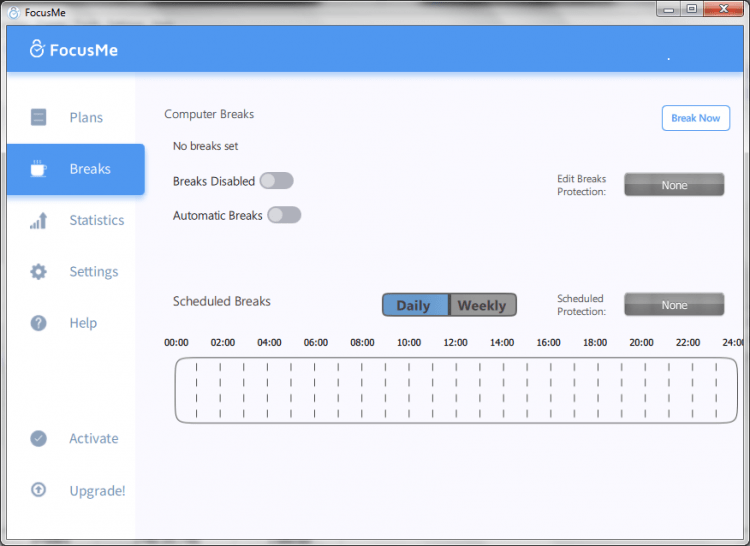Click the scheduled breaks timeline grid
Image resolution: width=750 pixels, height=546 pixels.
pyautogui.click(x=456, y=390)
